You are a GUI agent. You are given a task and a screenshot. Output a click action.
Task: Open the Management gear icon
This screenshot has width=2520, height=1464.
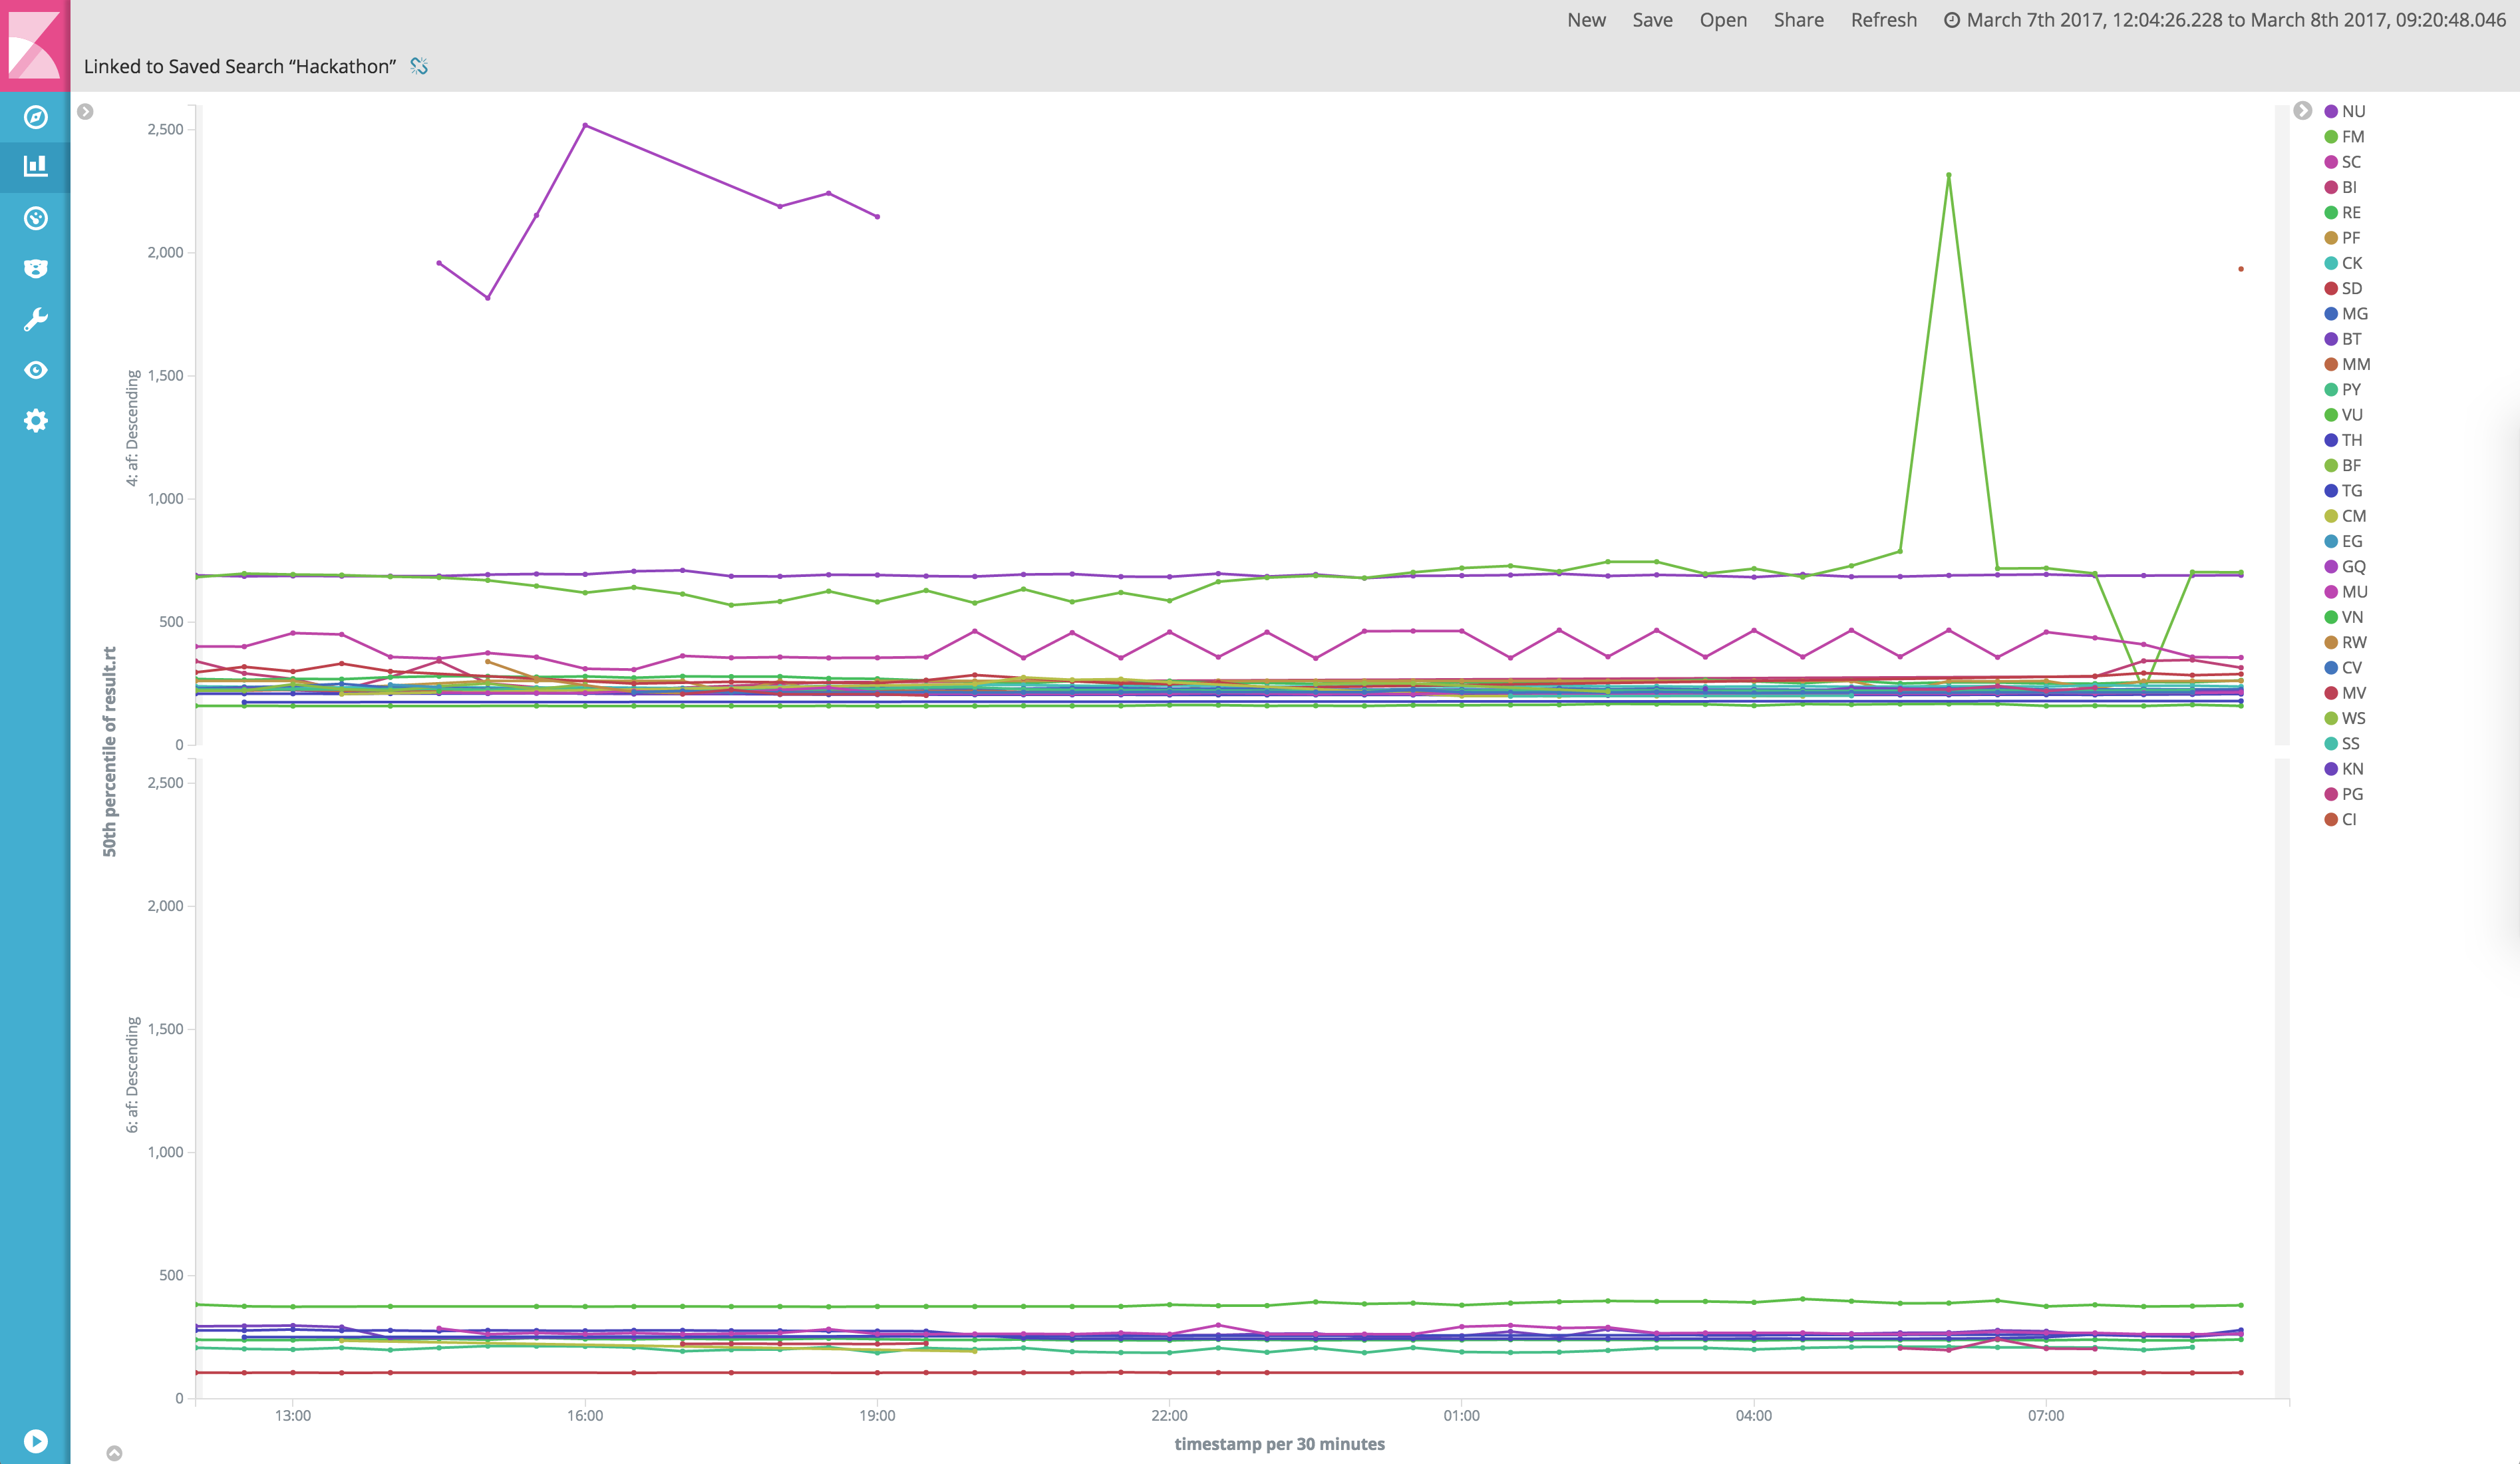coord(36,420)
